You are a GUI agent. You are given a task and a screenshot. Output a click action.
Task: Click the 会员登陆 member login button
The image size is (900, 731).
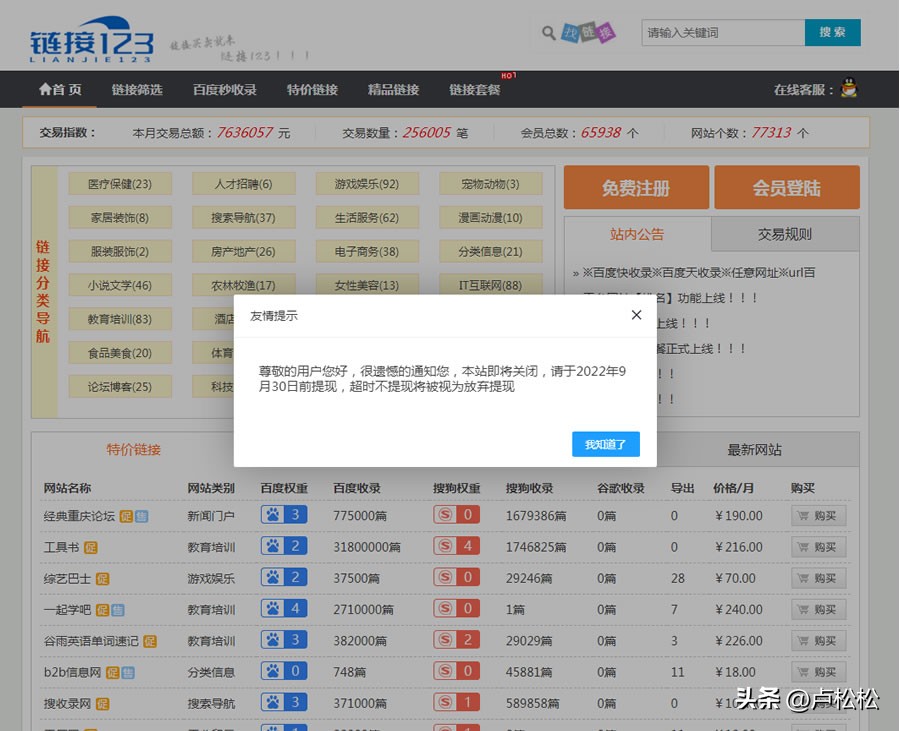[784, 188]
